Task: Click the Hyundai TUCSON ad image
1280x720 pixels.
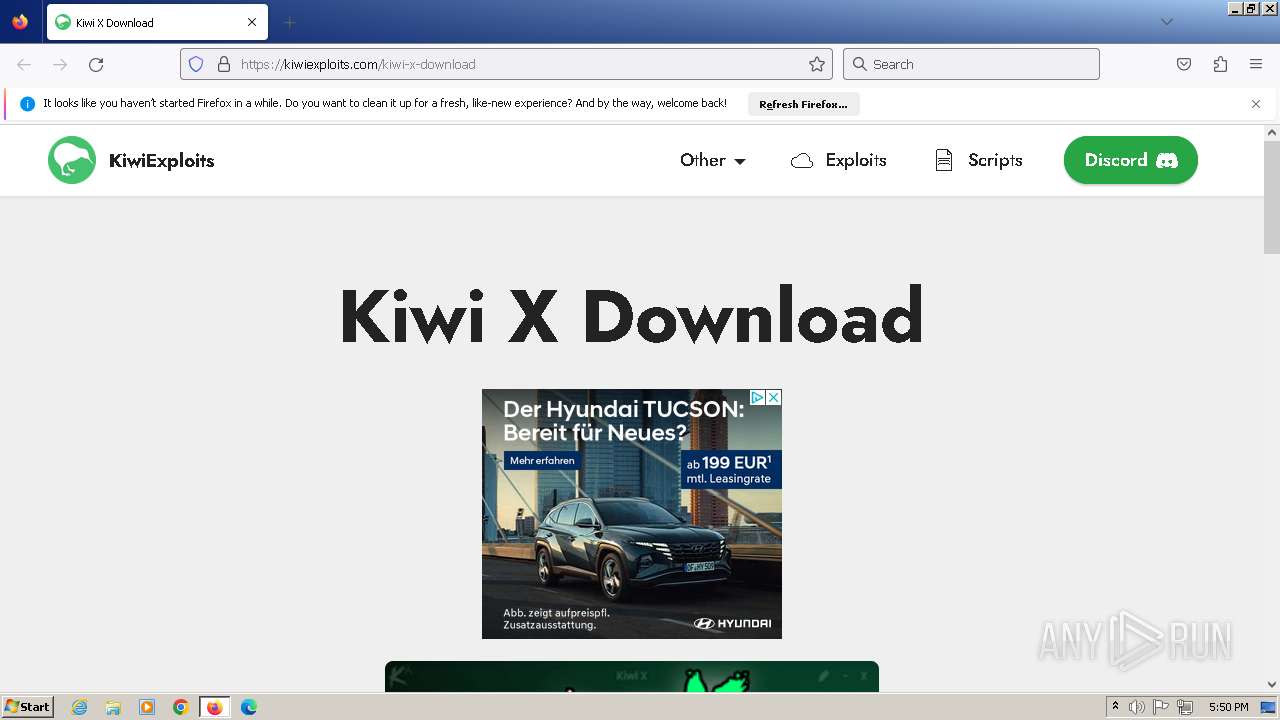Action: click(632, 514)
